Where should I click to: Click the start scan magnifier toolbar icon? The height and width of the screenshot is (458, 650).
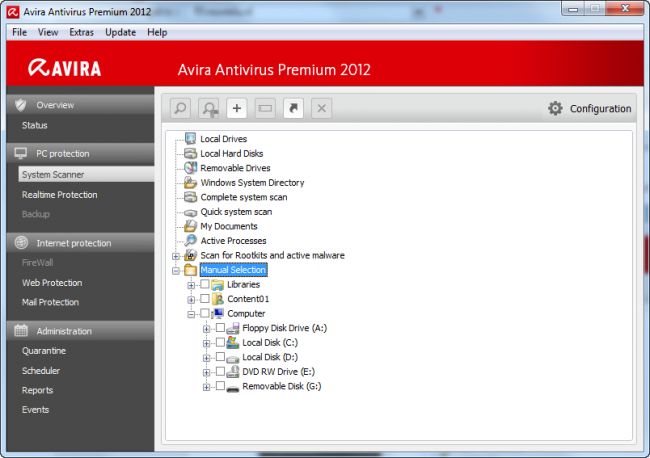(180, 109)
